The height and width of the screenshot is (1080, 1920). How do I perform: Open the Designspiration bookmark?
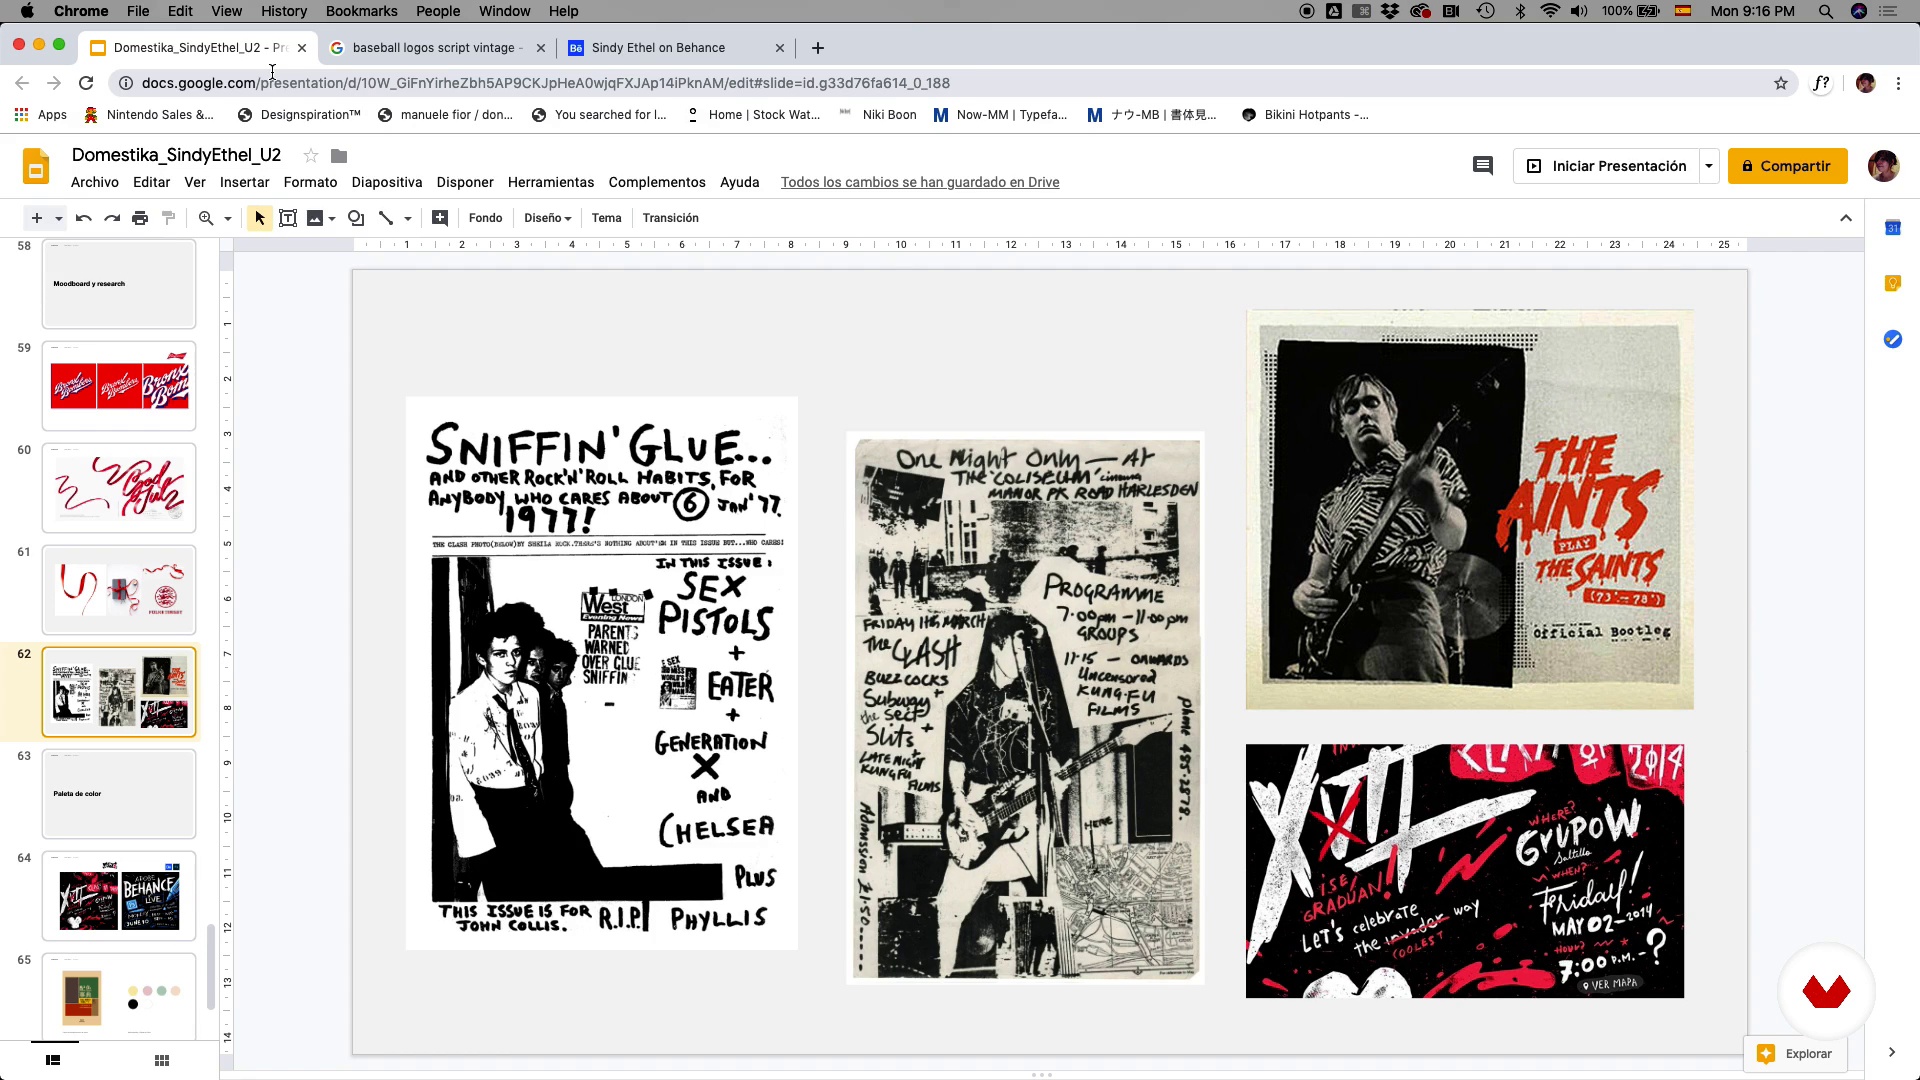click(299, 115)
